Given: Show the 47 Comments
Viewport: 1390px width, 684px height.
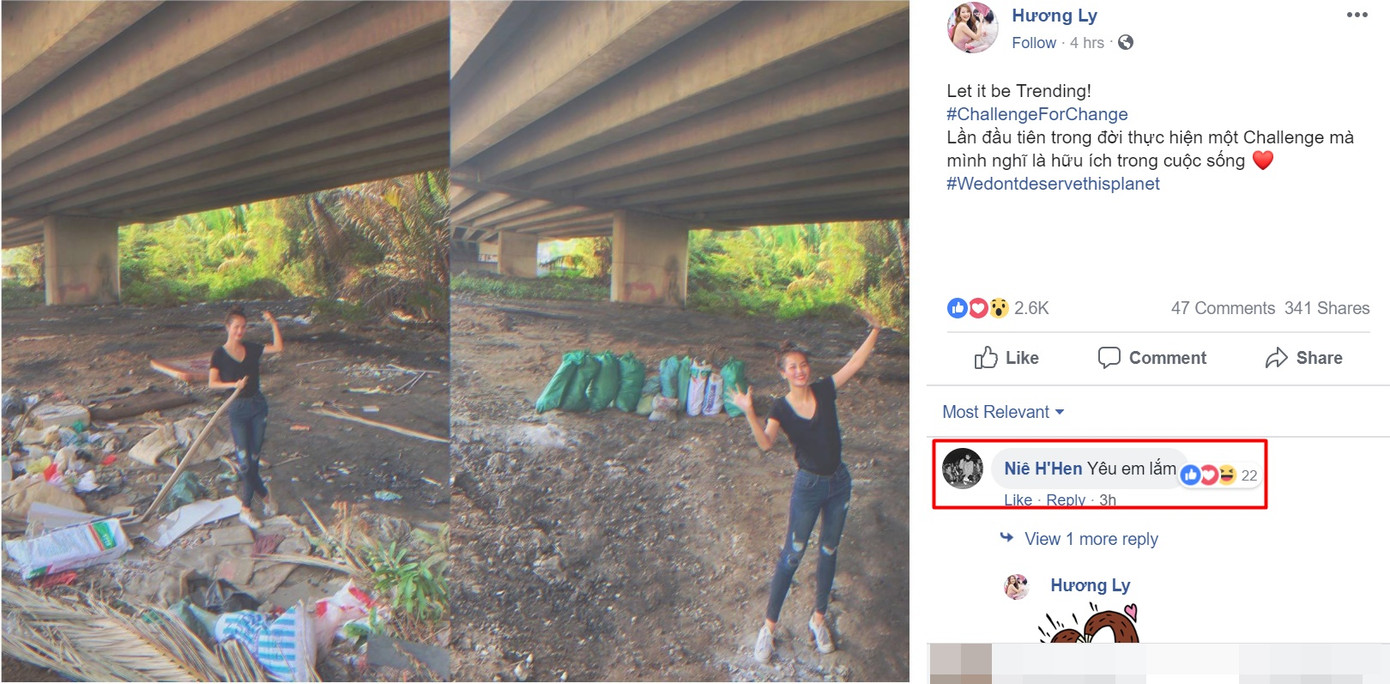Looking at the screenshot, I should click(1222, 308).
